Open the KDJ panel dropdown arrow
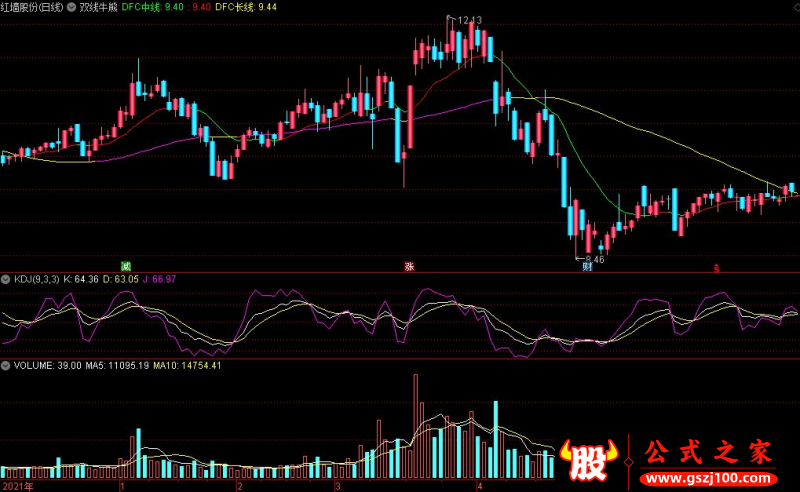 click(6, 279)
